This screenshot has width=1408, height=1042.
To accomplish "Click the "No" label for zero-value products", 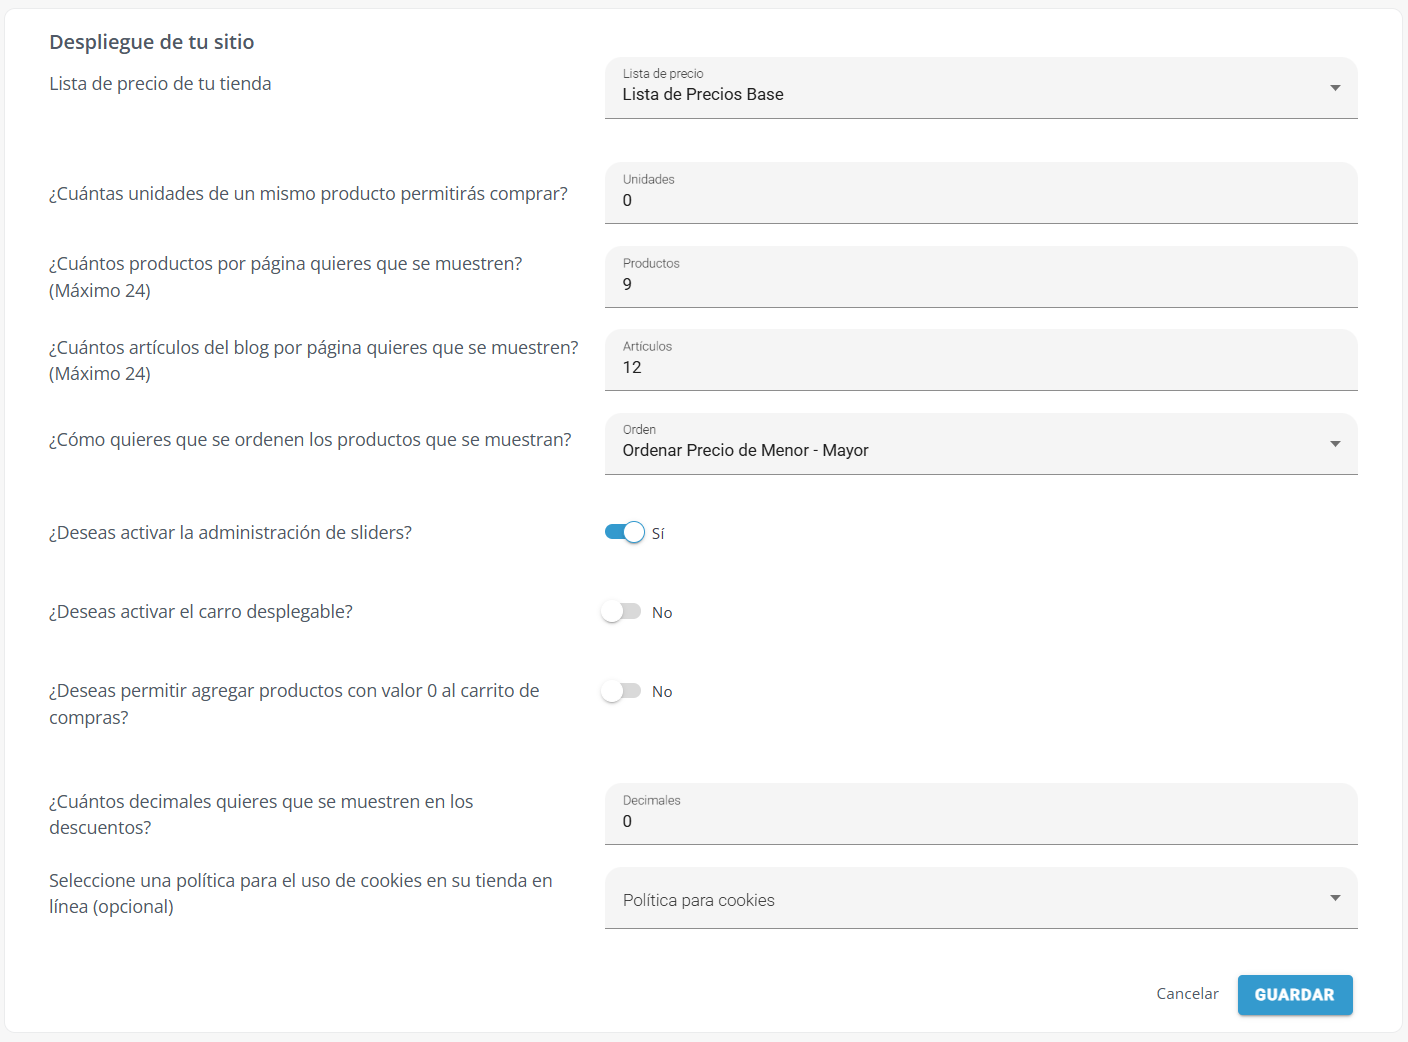I will [662, 691].
